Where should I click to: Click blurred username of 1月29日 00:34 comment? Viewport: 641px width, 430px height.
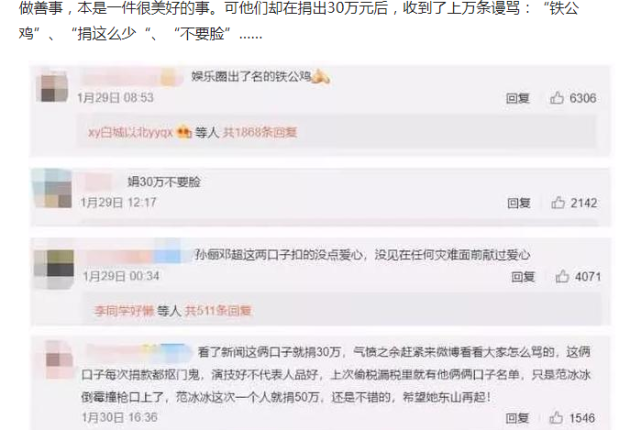click(x=133, y=254)
